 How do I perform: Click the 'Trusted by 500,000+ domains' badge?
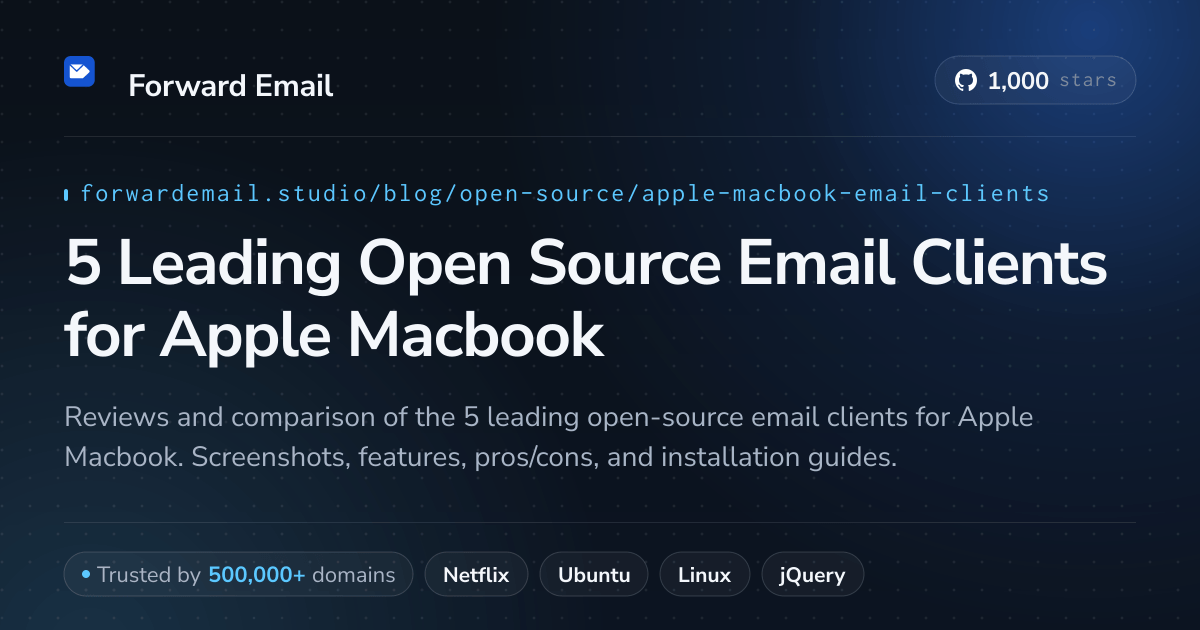(x=238, y=575)
